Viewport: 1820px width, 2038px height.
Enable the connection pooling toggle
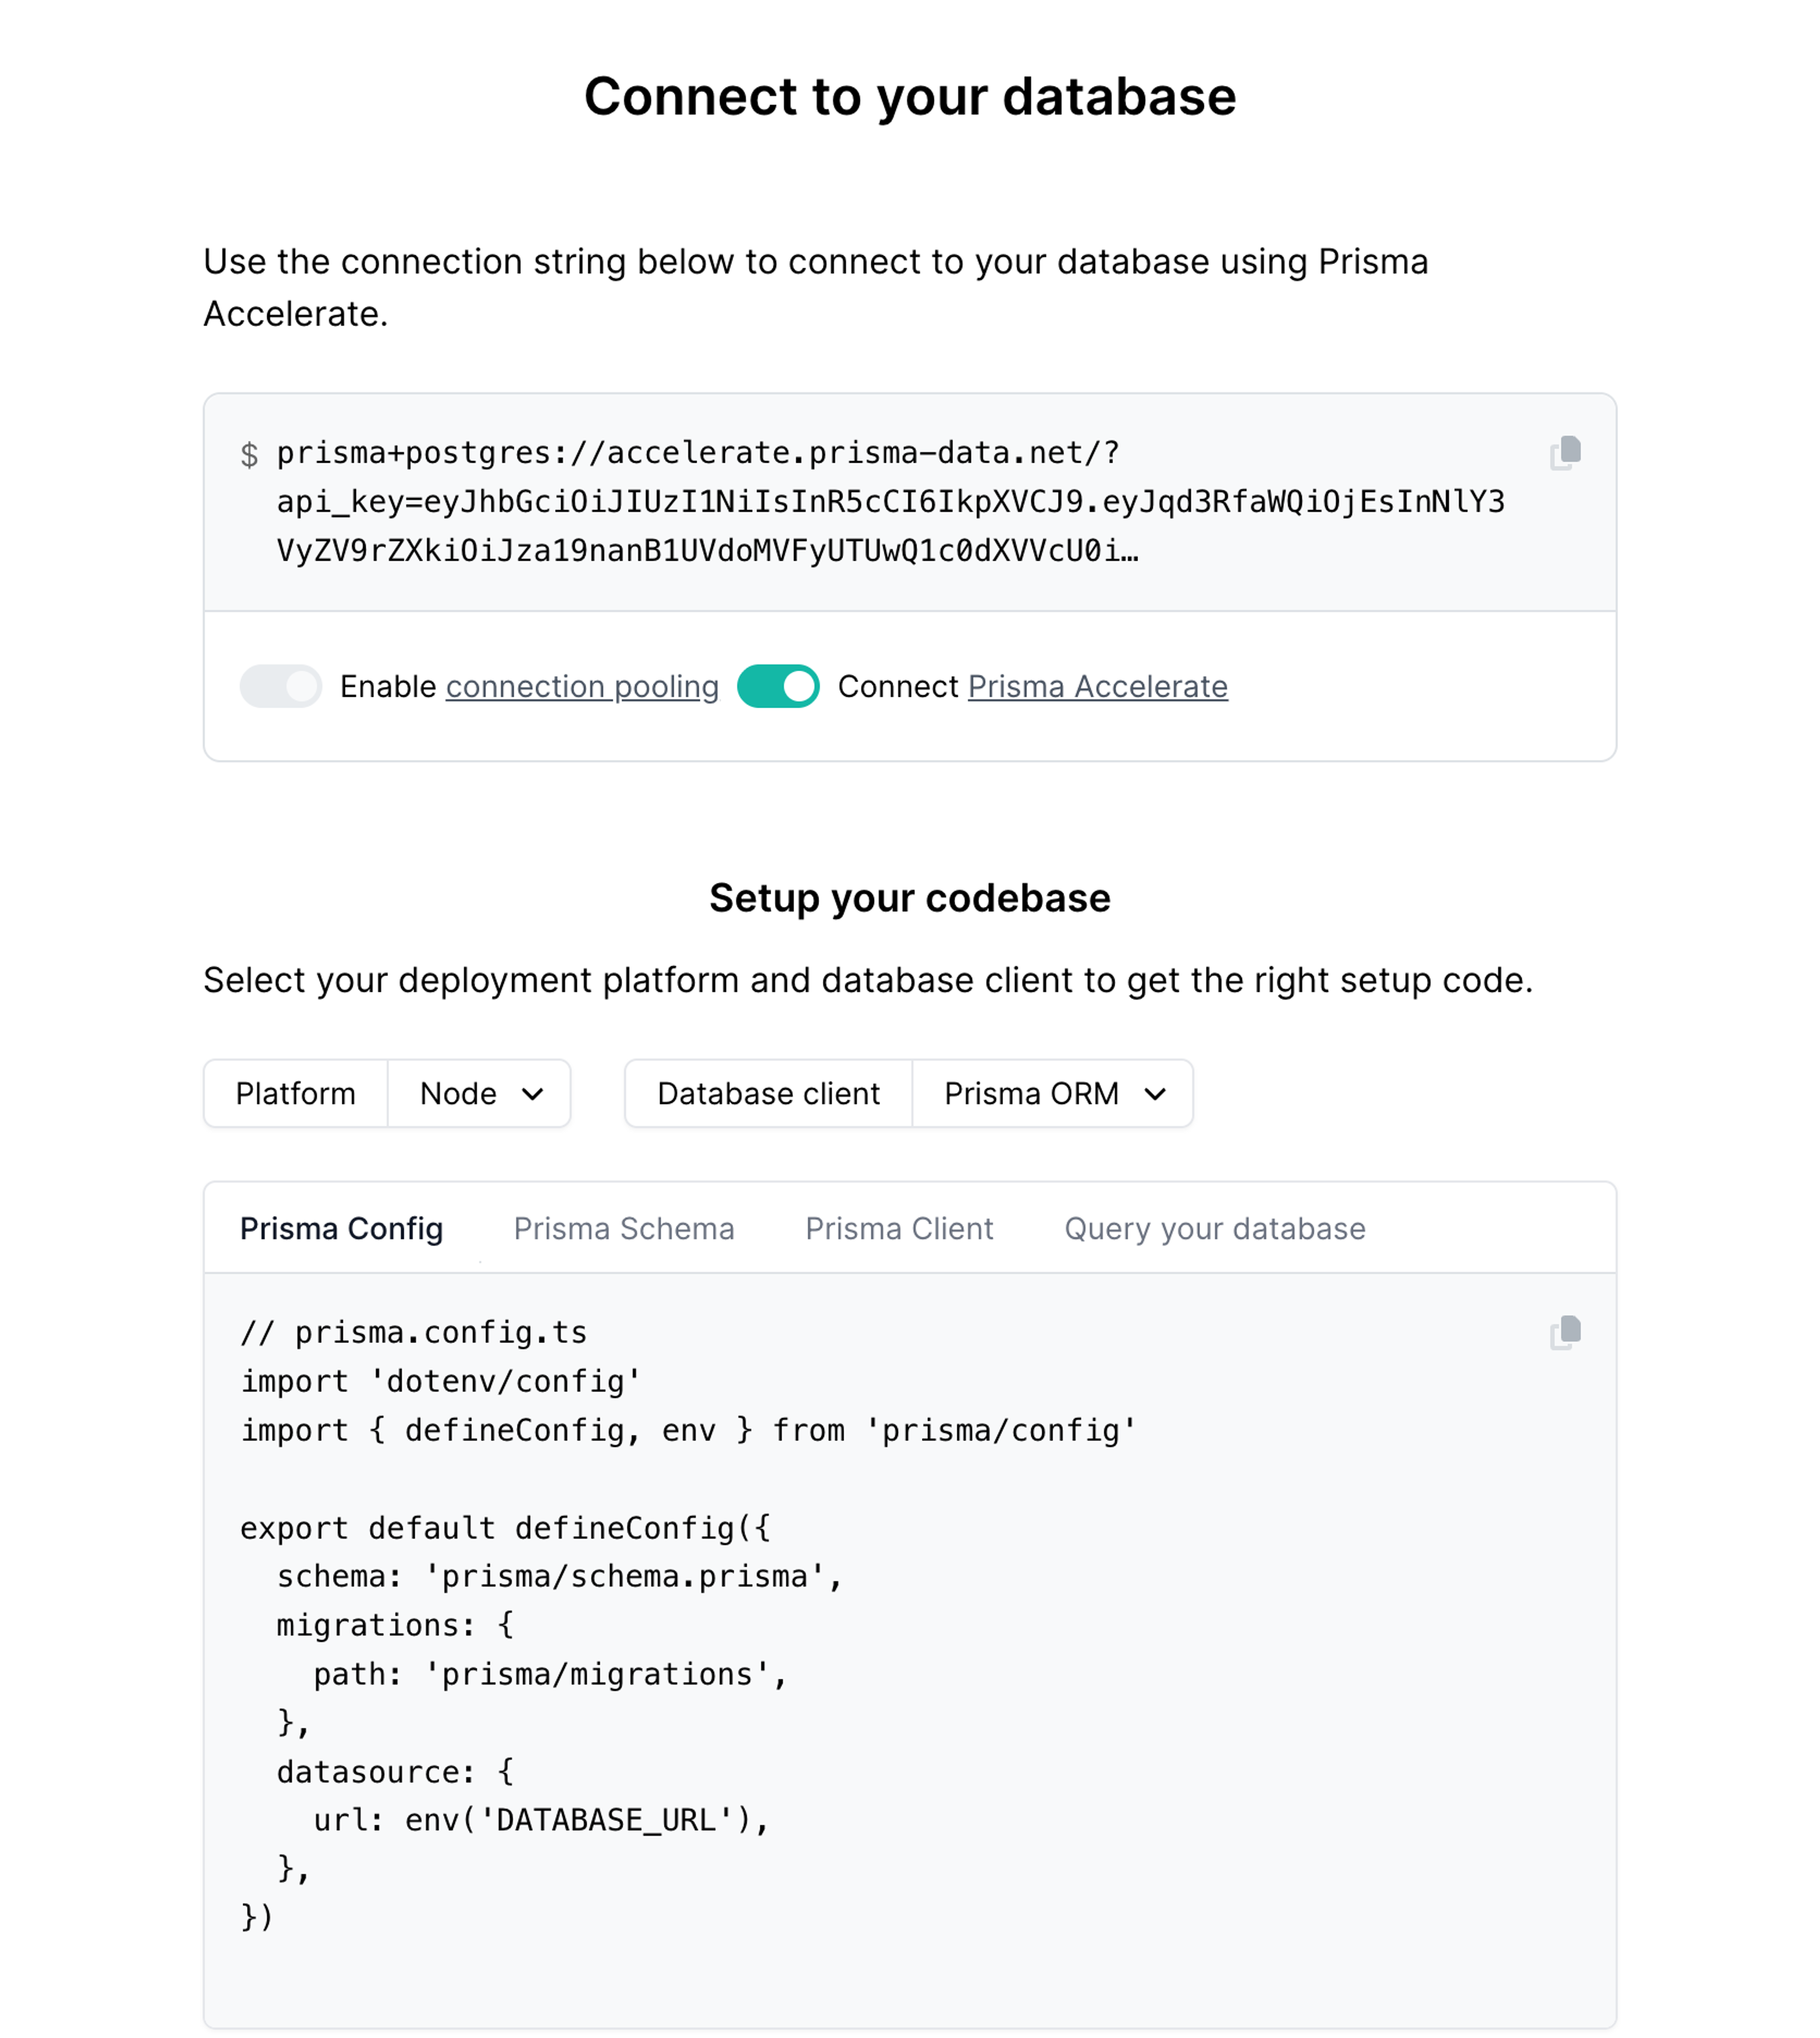281,686
